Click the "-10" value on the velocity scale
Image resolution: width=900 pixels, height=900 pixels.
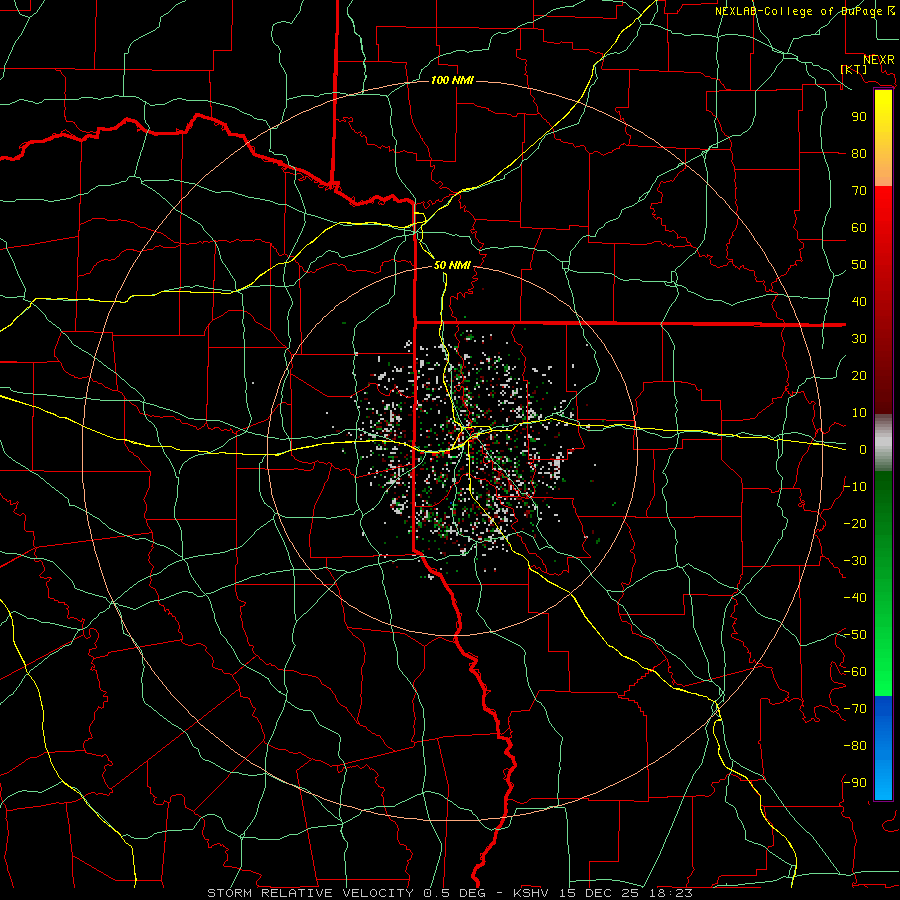855,487
